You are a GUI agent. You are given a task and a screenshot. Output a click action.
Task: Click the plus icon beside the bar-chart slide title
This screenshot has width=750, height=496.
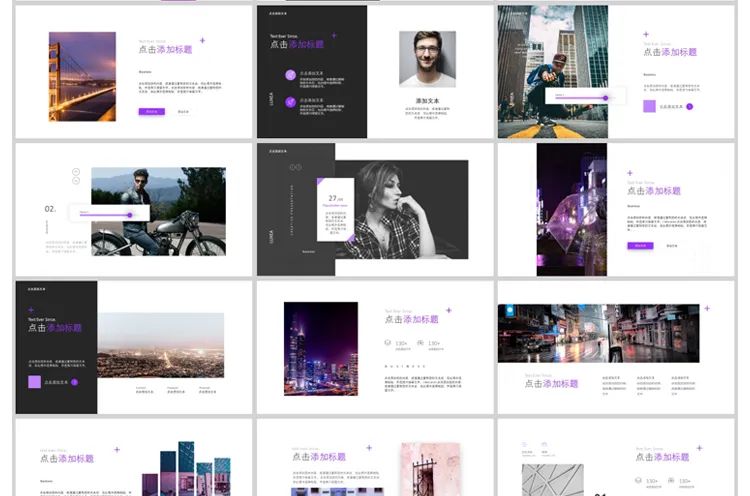tap(117, 450)
